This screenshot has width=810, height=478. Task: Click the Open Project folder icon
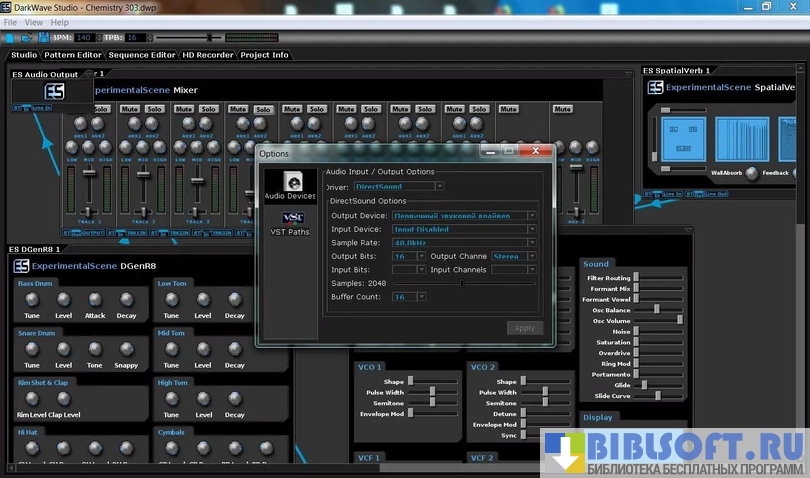pos(26,38)
